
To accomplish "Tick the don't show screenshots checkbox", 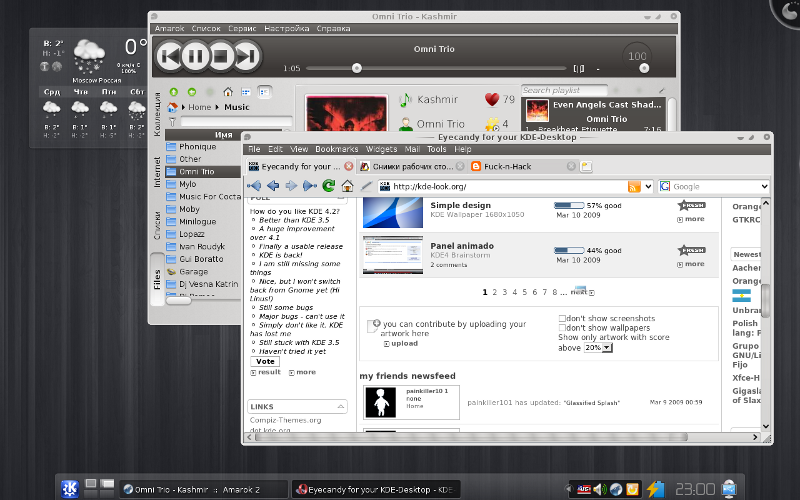I will pyautogui.click(x=562, y=318).
